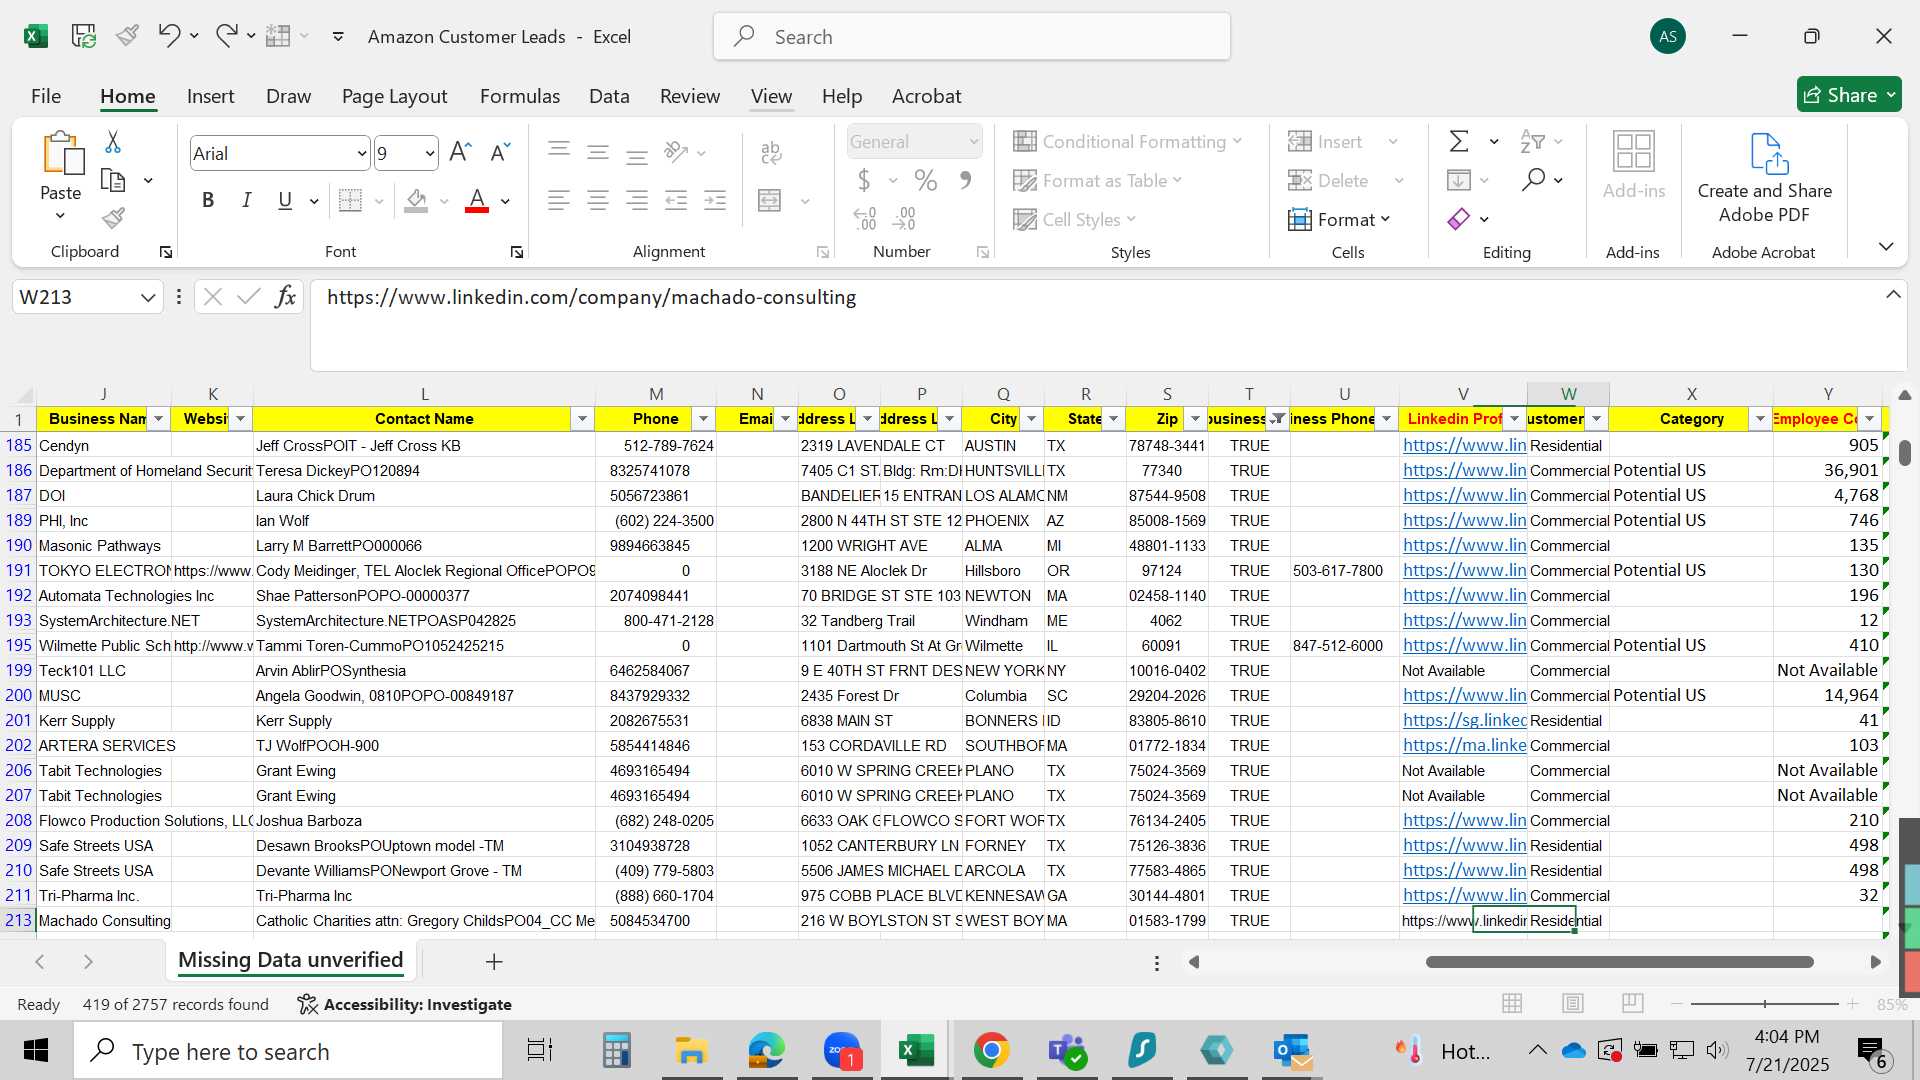Click the Redo arrow icon
Viewport: 1920px width, 1080px height.
227,36
